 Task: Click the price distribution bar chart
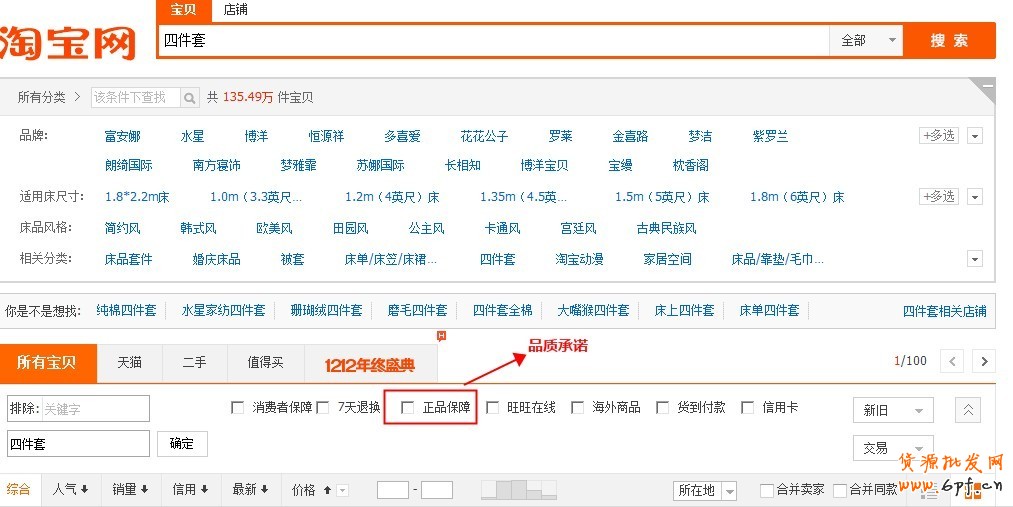[x=517, y=489]
